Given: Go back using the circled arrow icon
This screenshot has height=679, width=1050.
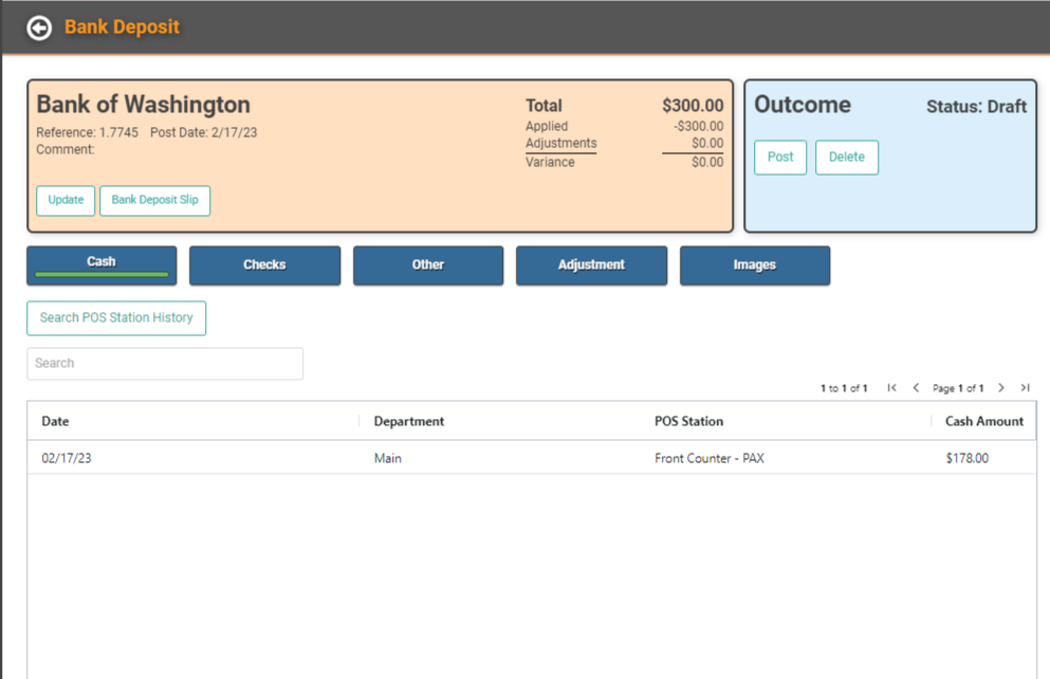Looking at the screenshot, I should point(40,28).
